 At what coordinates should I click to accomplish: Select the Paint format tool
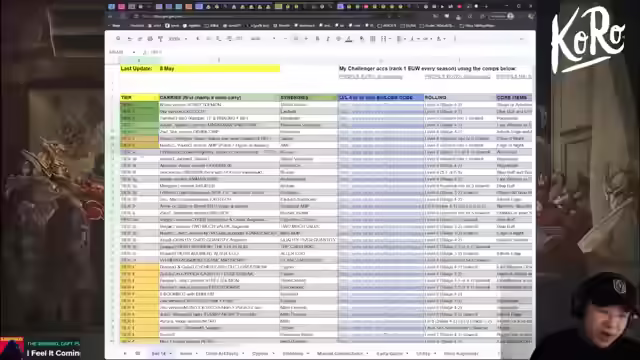pos(160,39)
